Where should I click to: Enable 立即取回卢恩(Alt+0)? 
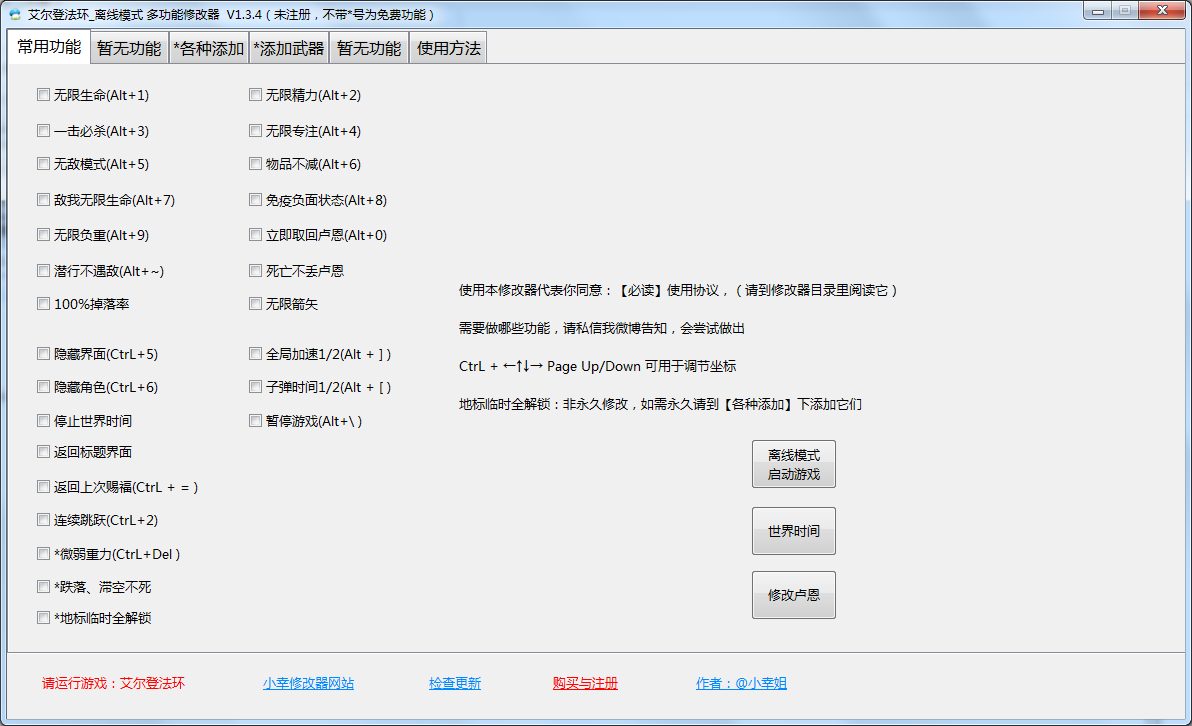255,235
